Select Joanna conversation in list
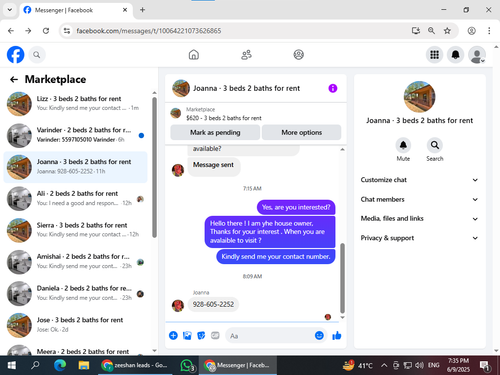The height and width of the screenshot is (375, 500). click(76, 167)
